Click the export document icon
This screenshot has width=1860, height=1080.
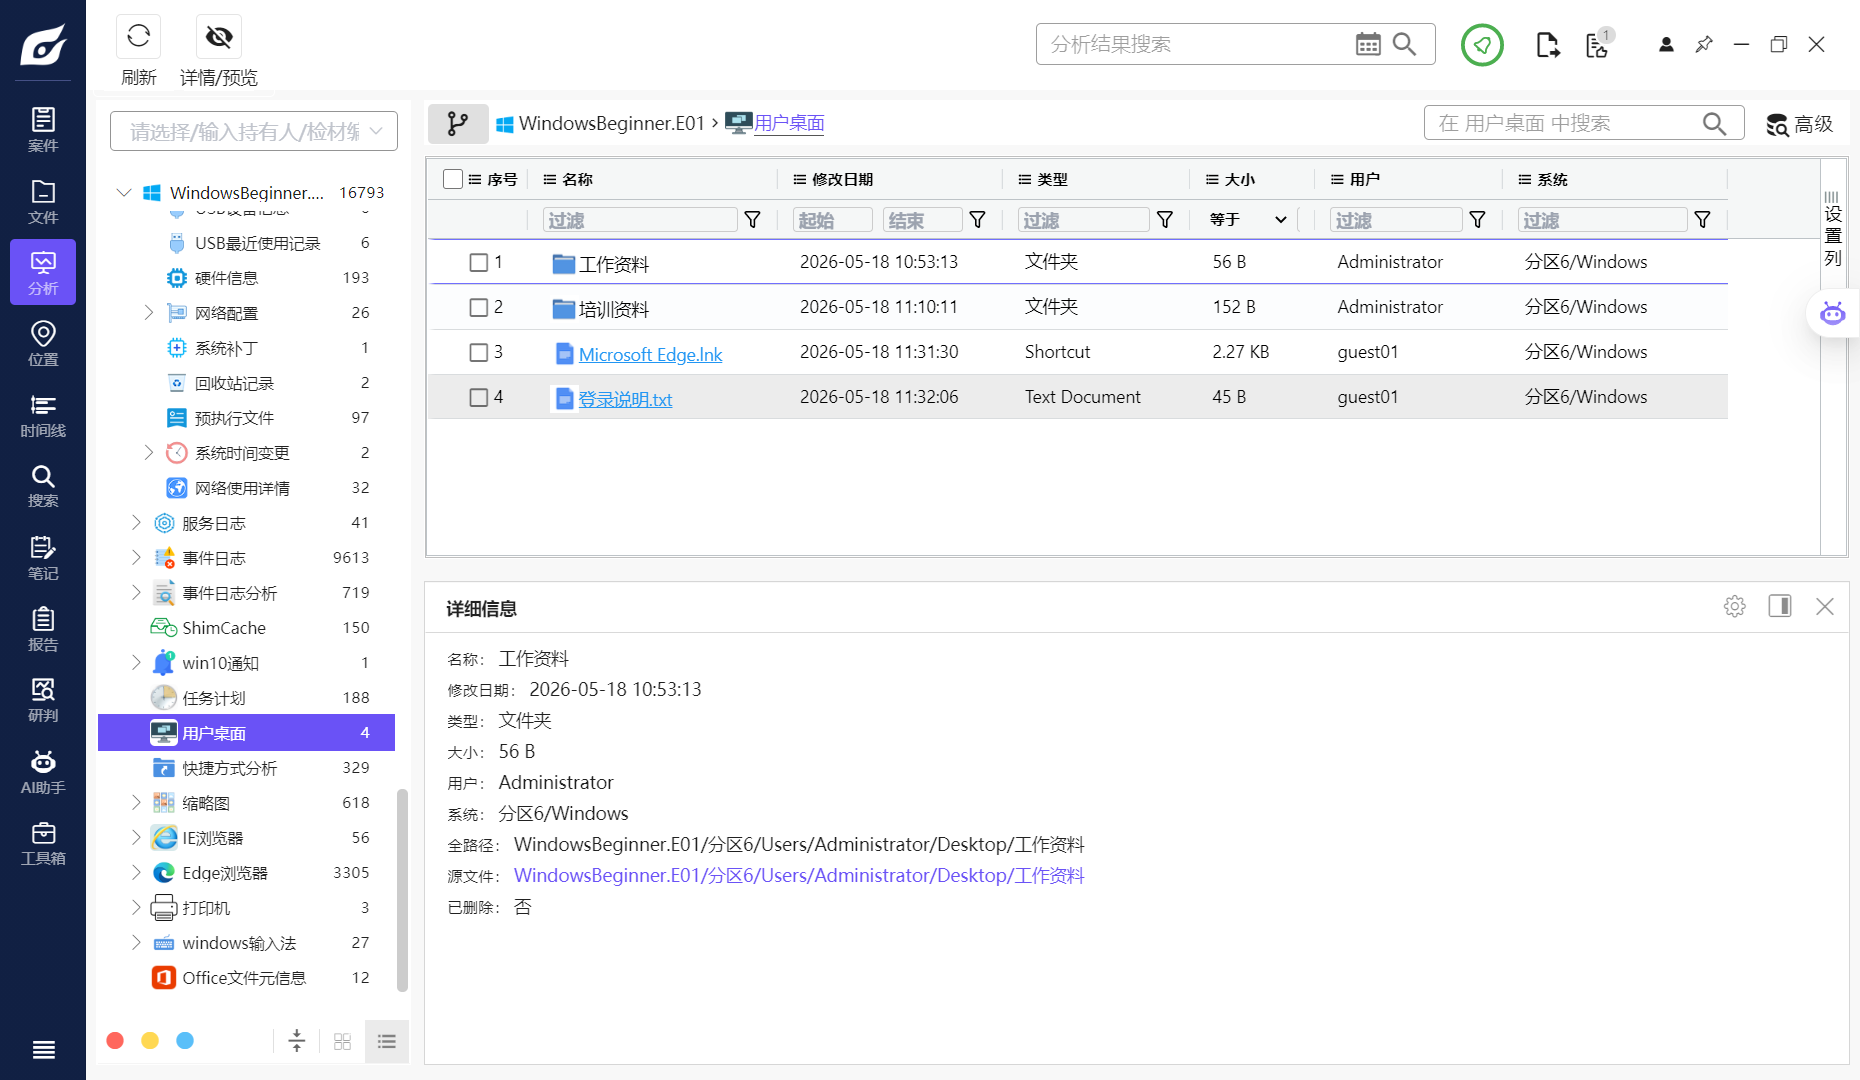[1547, 45]
